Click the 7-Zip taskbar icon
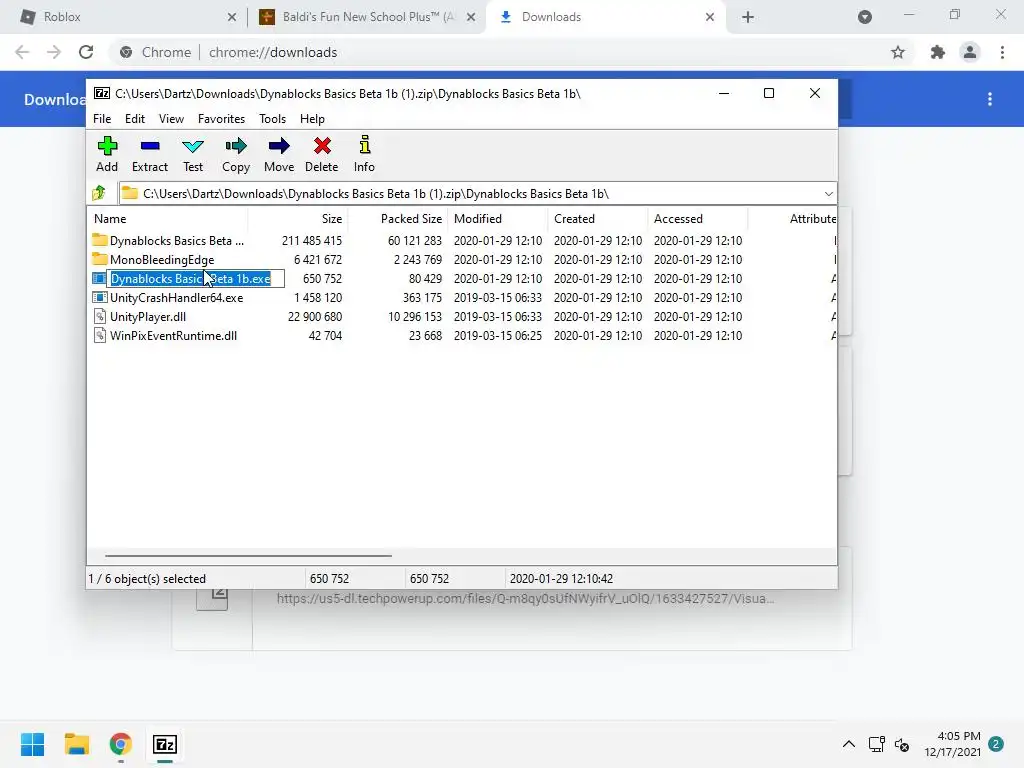The image size is (1024, 768). (x=165, y=744)
